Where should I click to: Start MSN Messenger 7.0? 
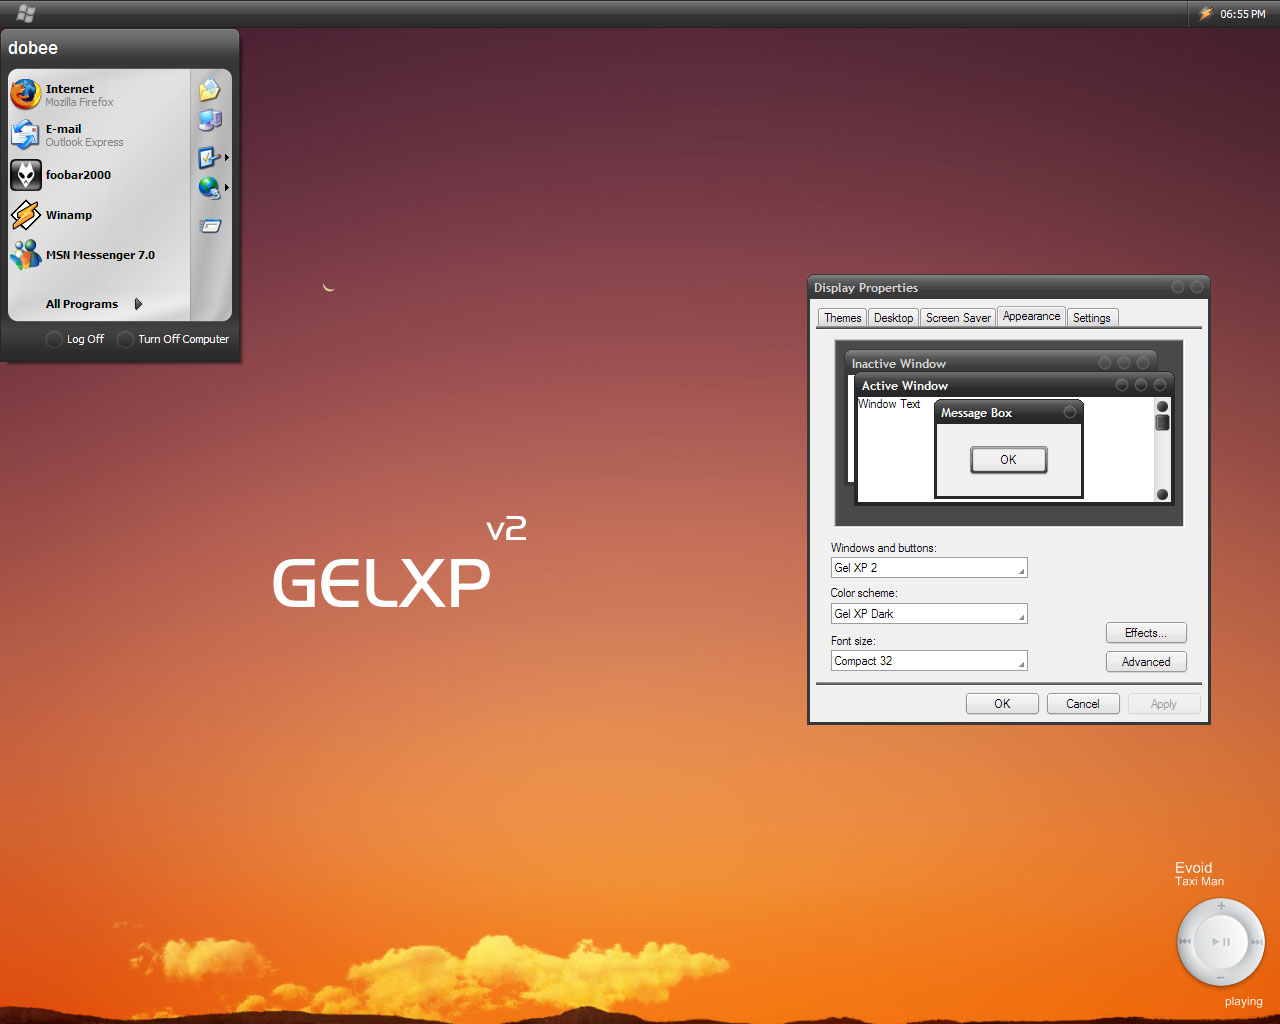tap(98, 255)
